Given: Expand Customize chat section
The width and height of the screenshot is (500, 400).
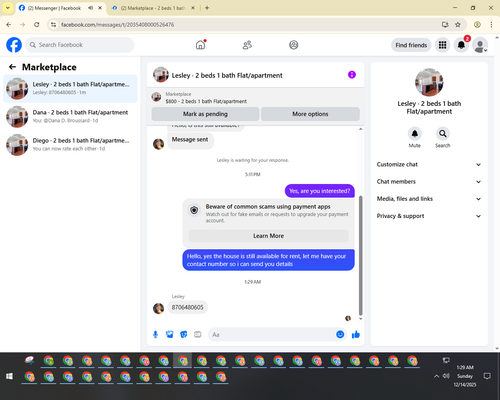Looking at the screenshot, I should pyautogui.click(x=429, y=164).
